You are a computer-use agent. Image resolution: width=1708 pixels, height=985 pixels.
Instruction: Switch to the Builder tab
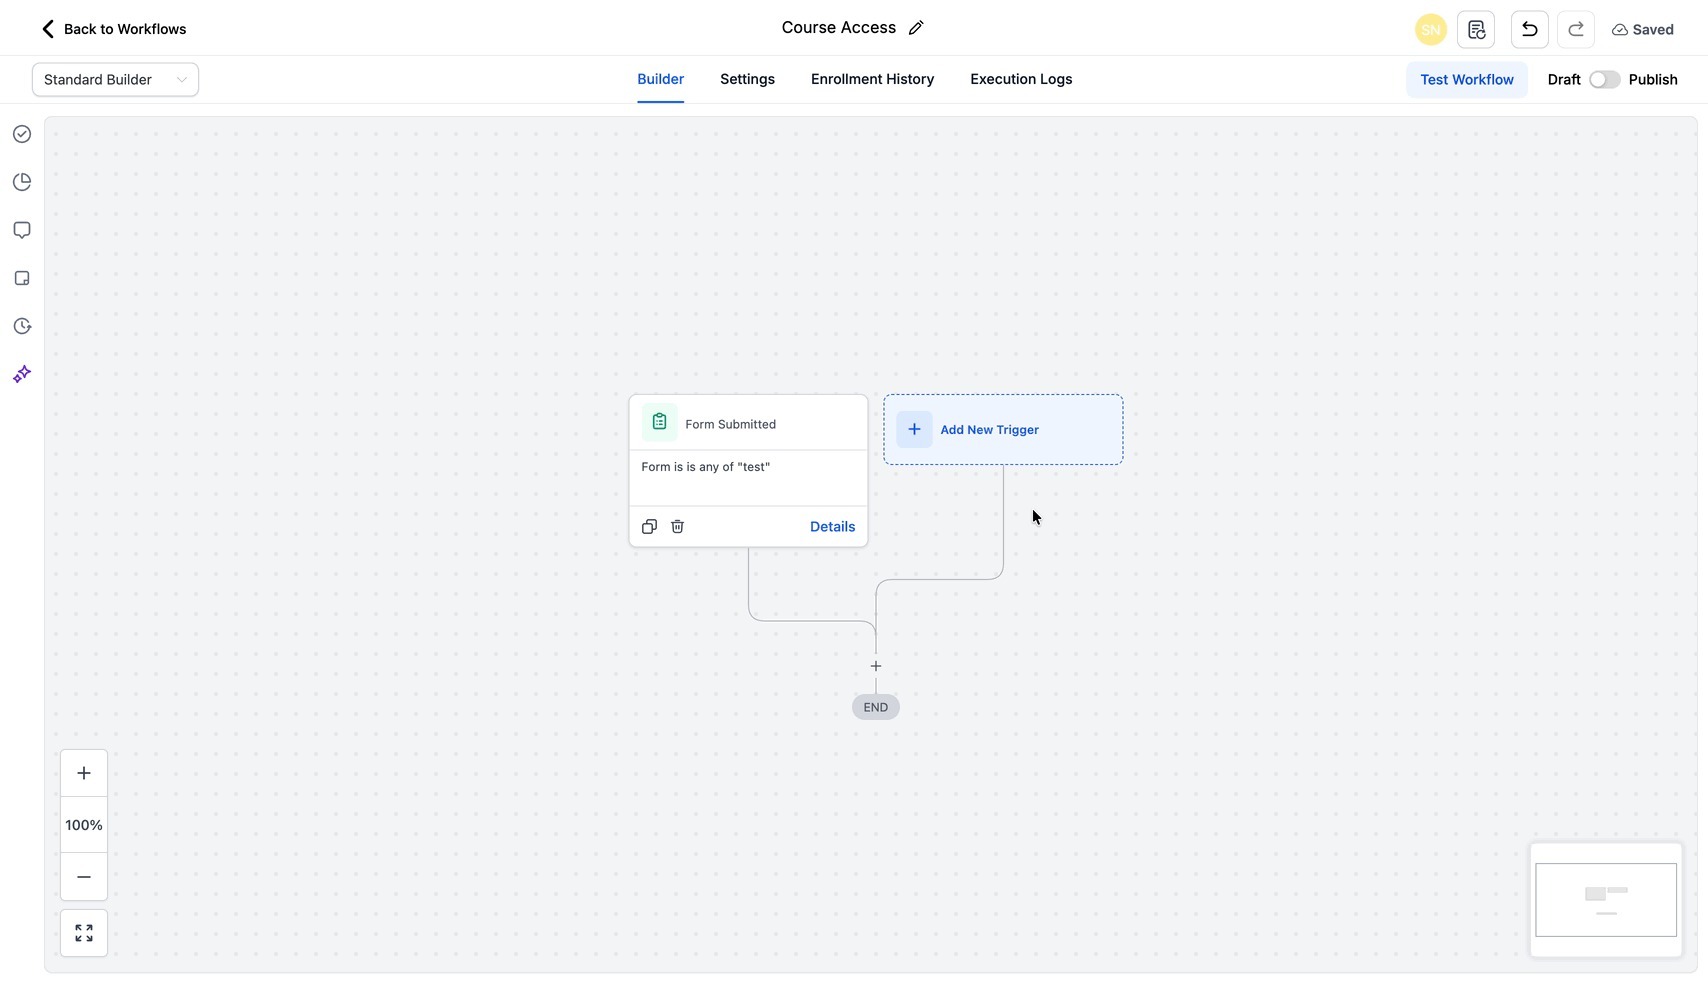660,79
